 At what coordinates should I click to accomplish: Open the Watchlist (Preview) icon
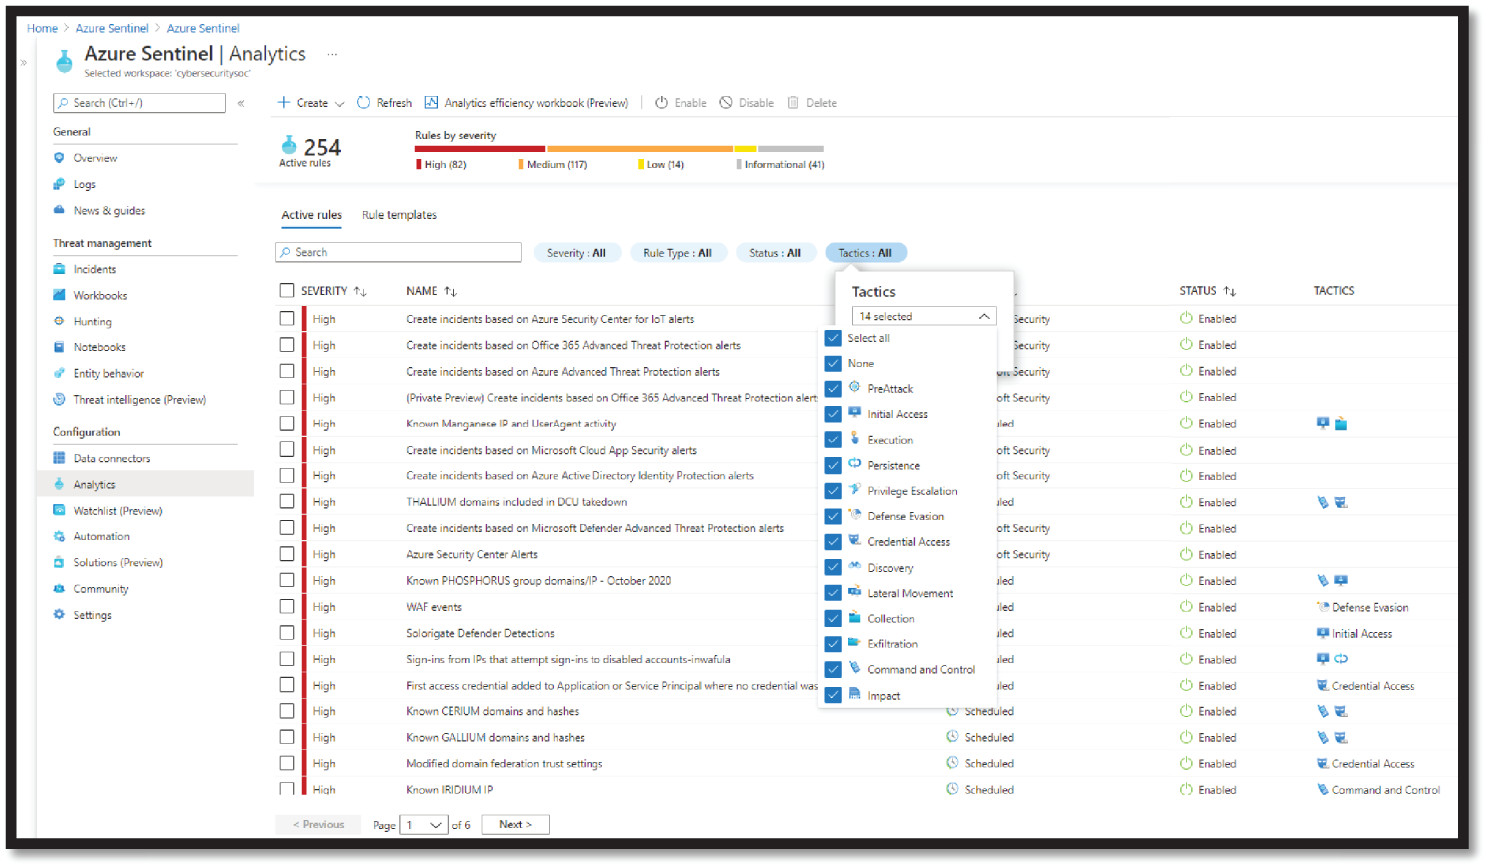(59, 510)
